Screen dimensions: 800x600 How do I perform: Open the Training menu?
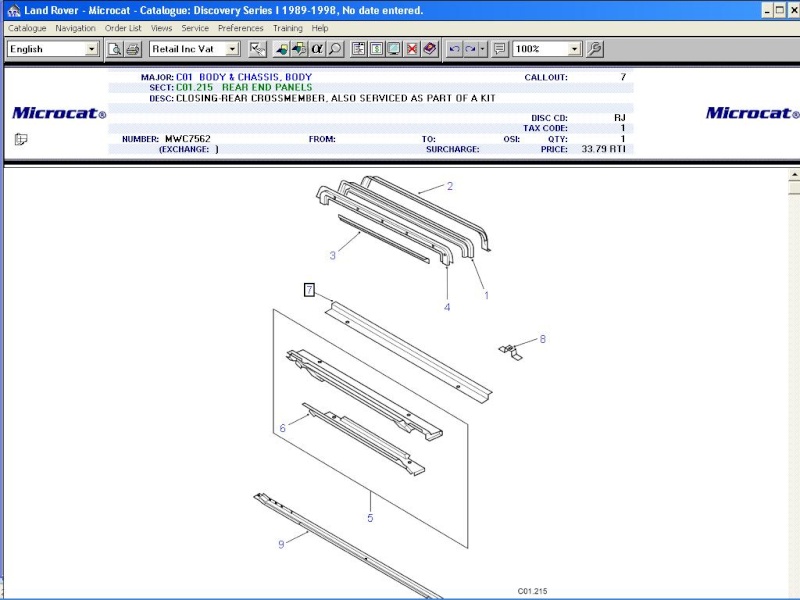tap(288, 28)
